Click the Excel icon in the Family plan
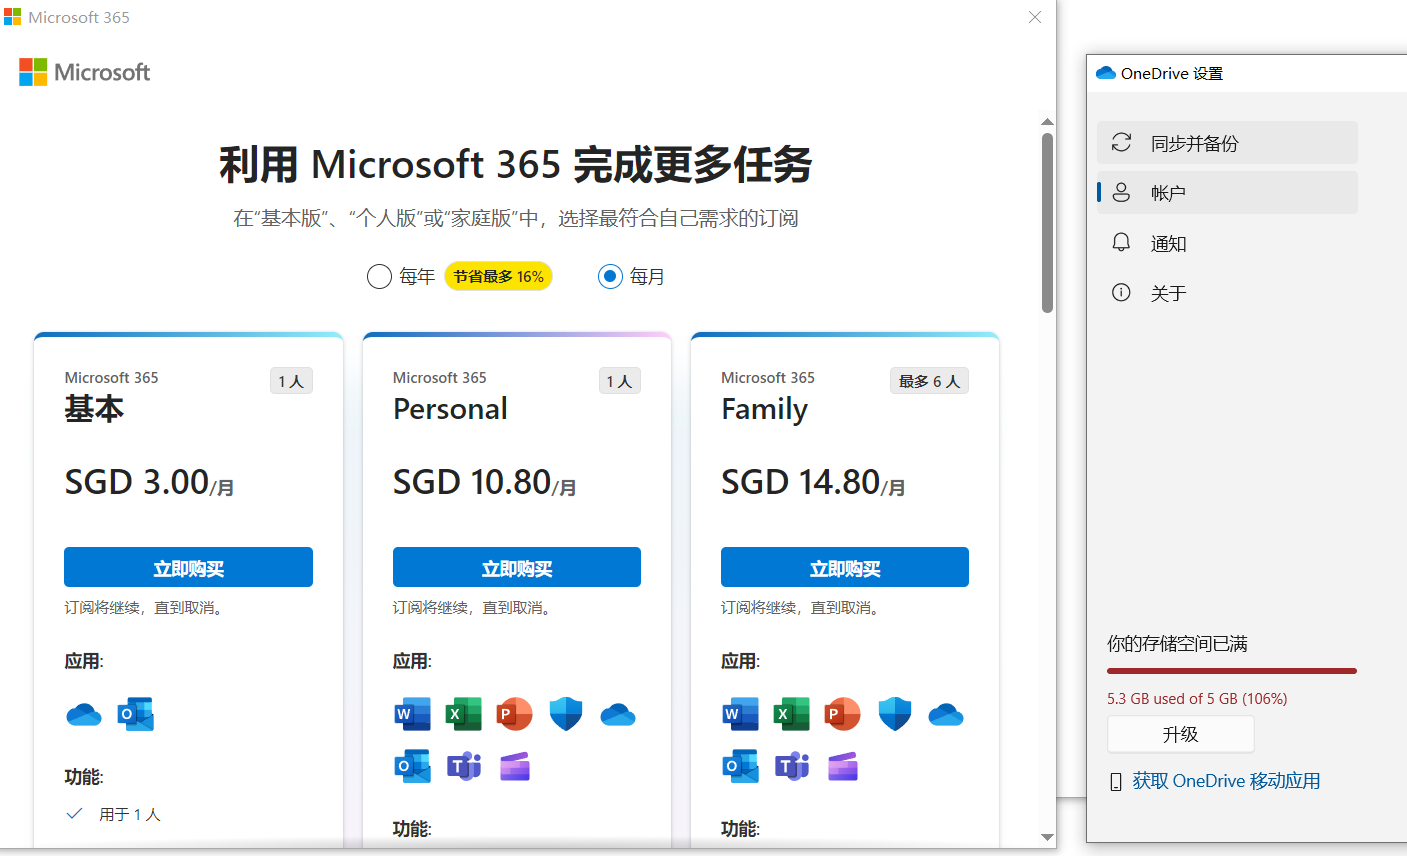 tap(791, 715)
